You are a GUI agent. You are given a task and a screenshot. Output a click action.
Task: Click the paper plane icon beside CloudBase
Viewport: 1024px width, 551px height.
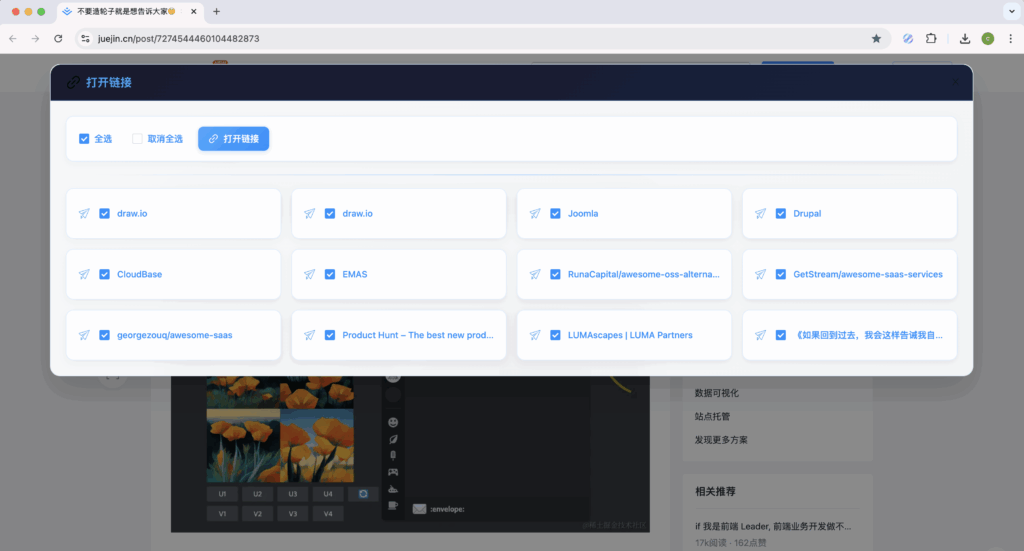(85, 274)
